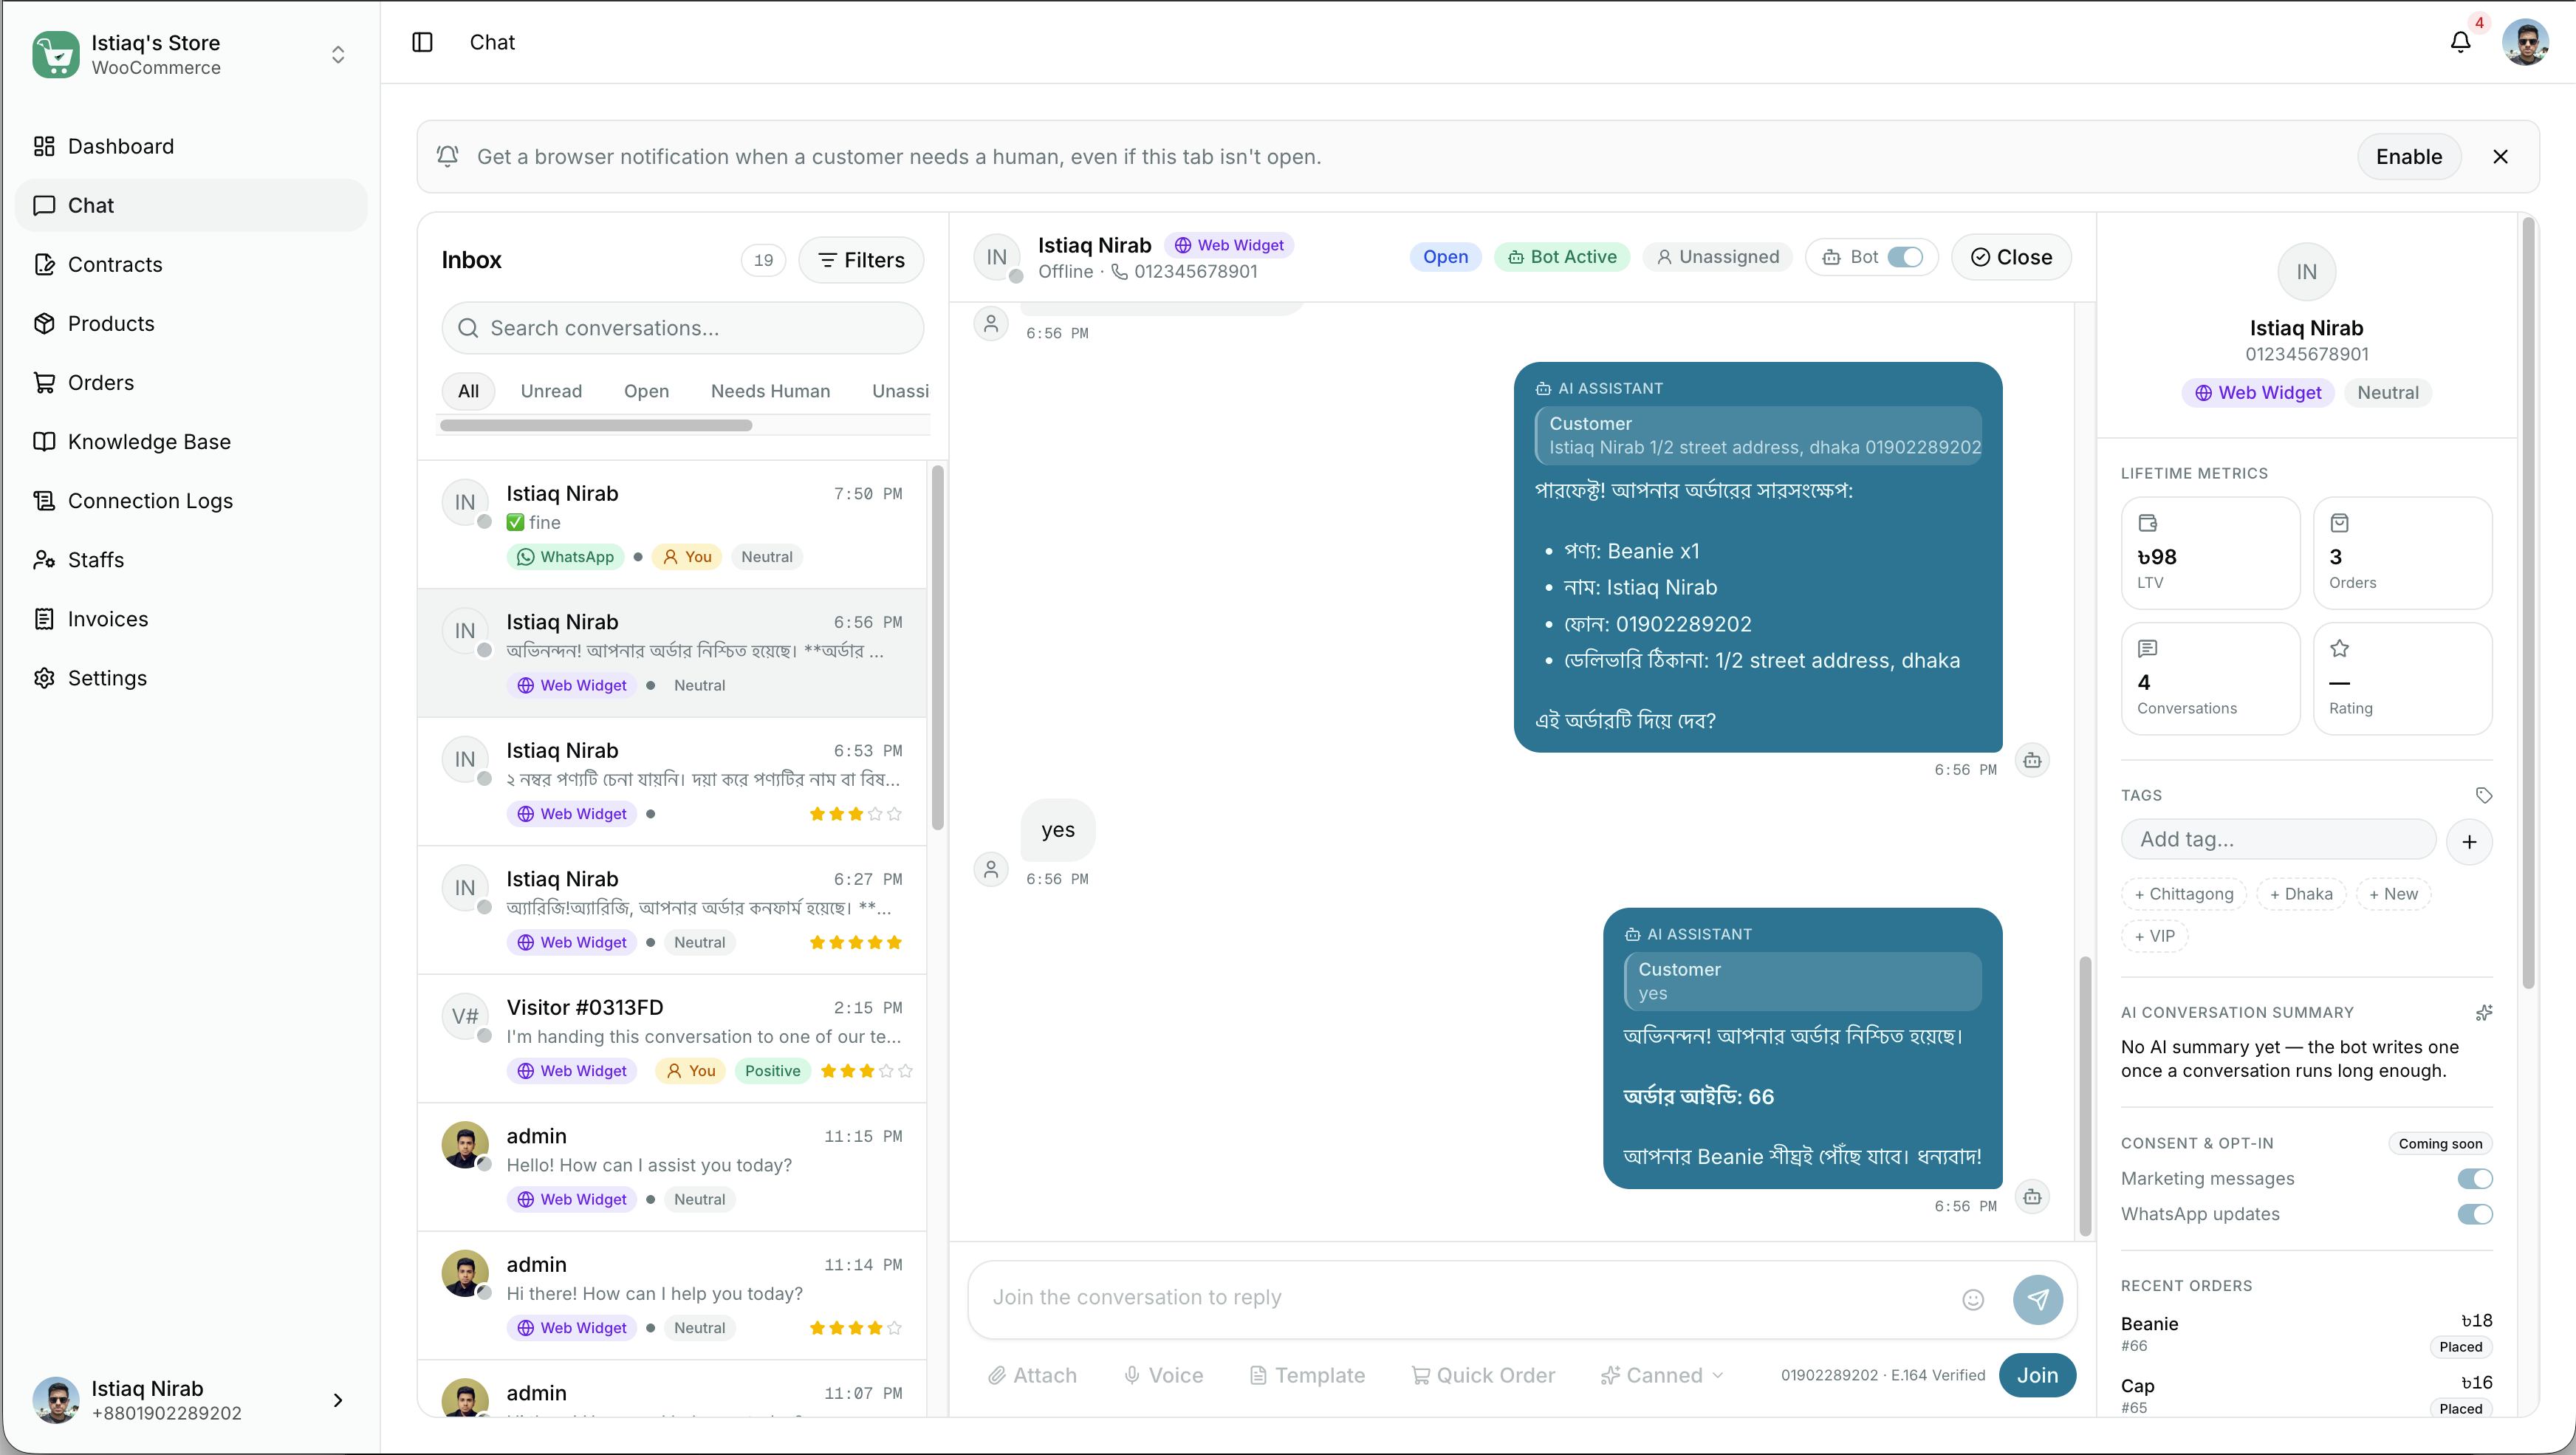The height and width of the screenshot is (1455, 2576).
Task: Dismiss the notification banner
Action: tap(2500, 157)
